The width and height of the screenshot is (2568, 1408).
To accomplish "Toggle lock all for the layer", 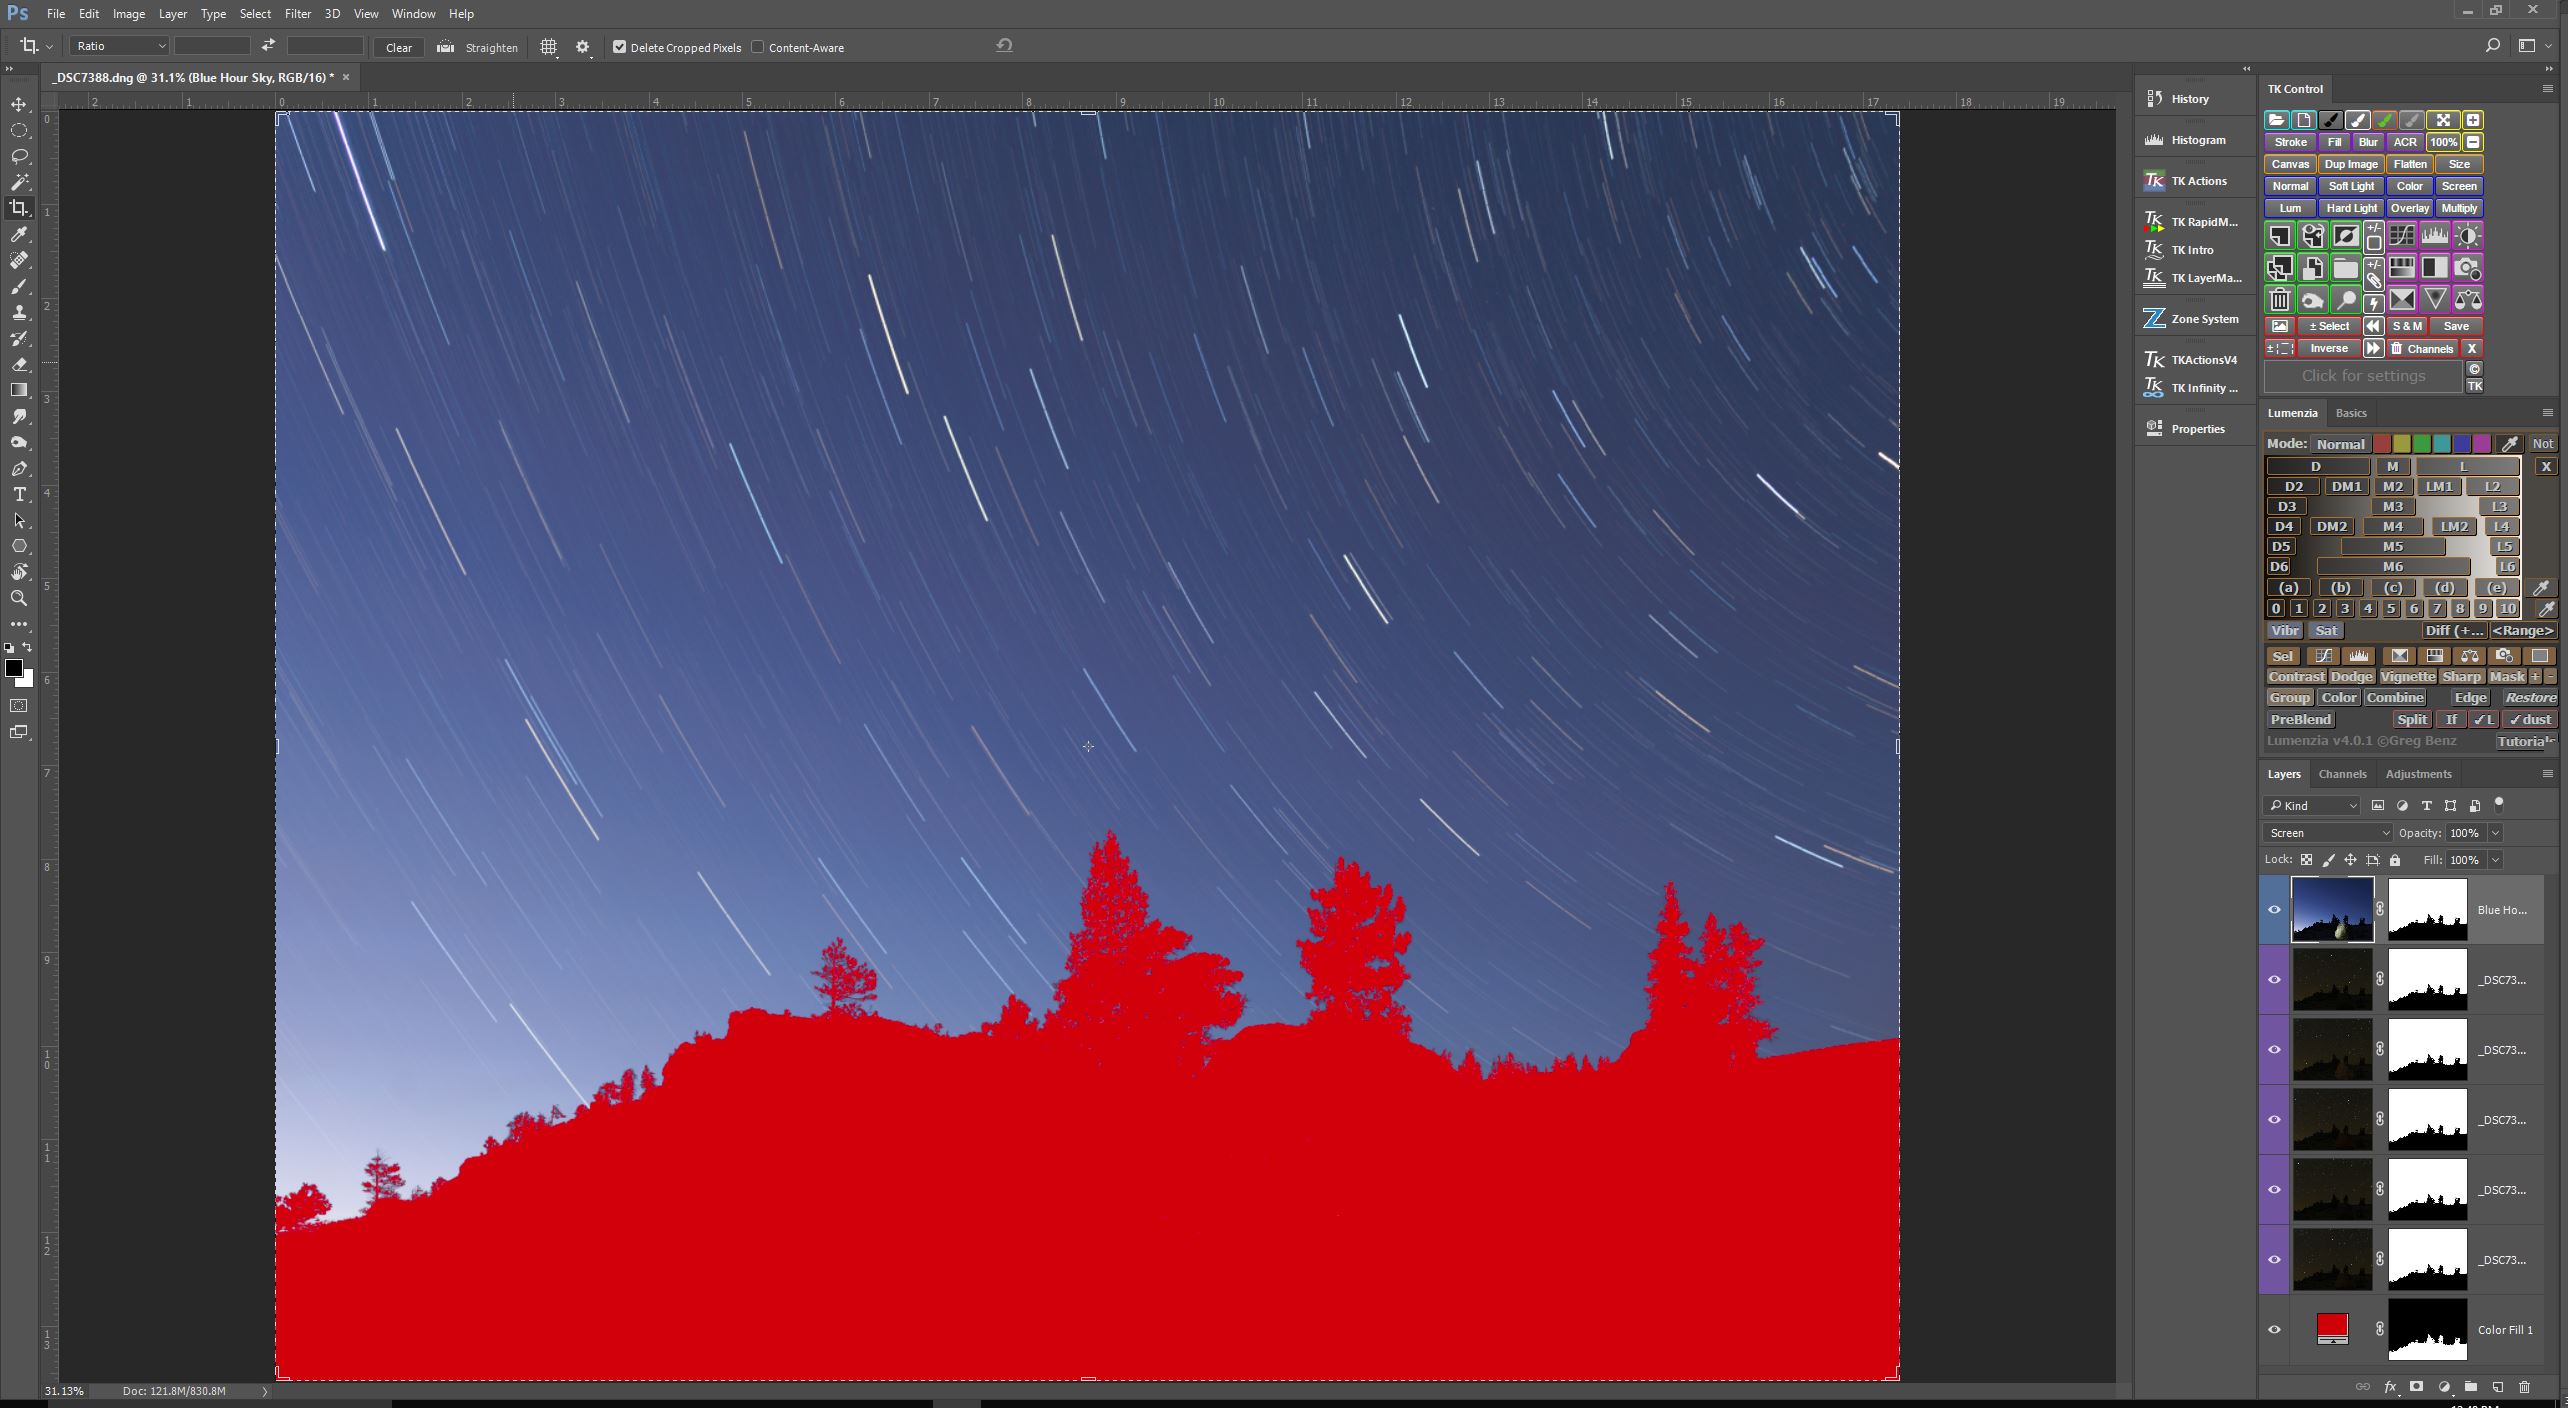I will click(x=2395, y=860).
